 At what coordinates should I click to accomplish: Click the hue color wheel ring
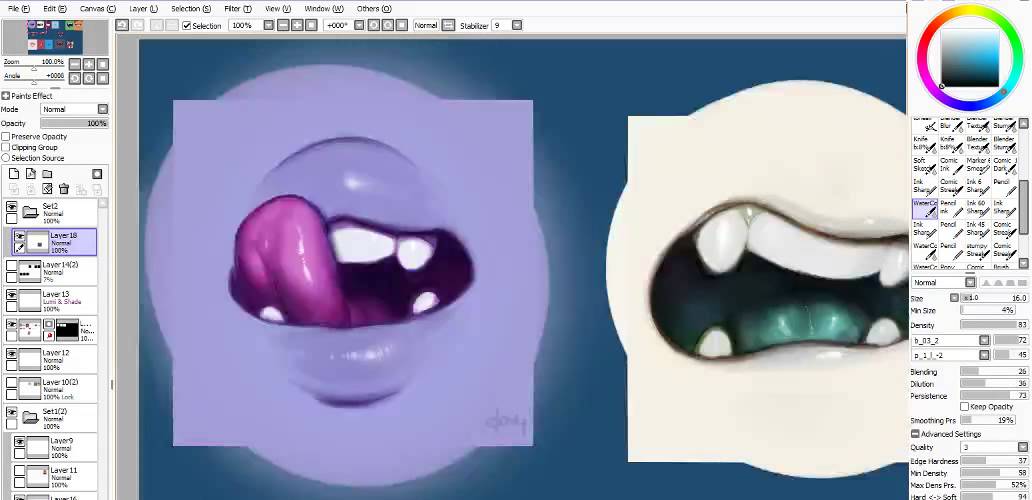tap(970, 12)
